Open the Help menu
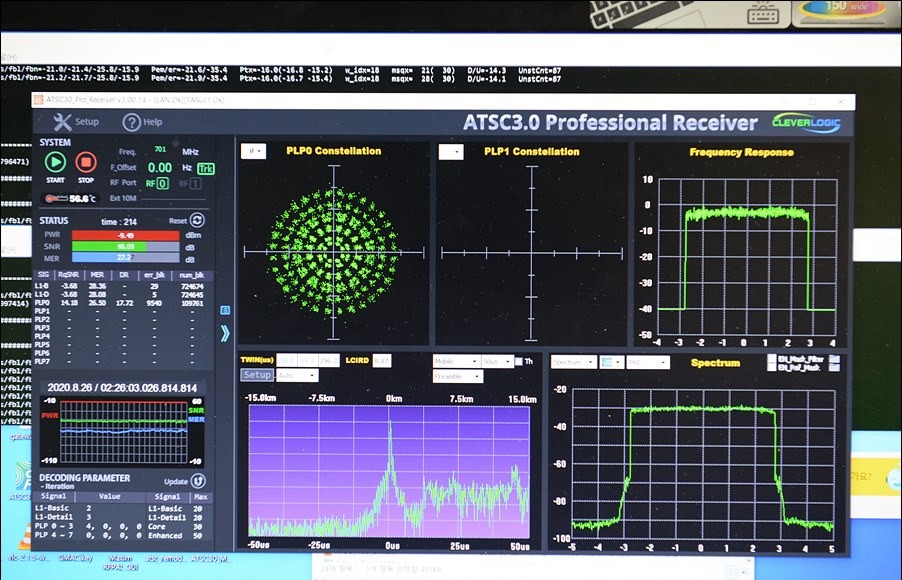Viewport: 902px width, 580px height. (142, 122)
